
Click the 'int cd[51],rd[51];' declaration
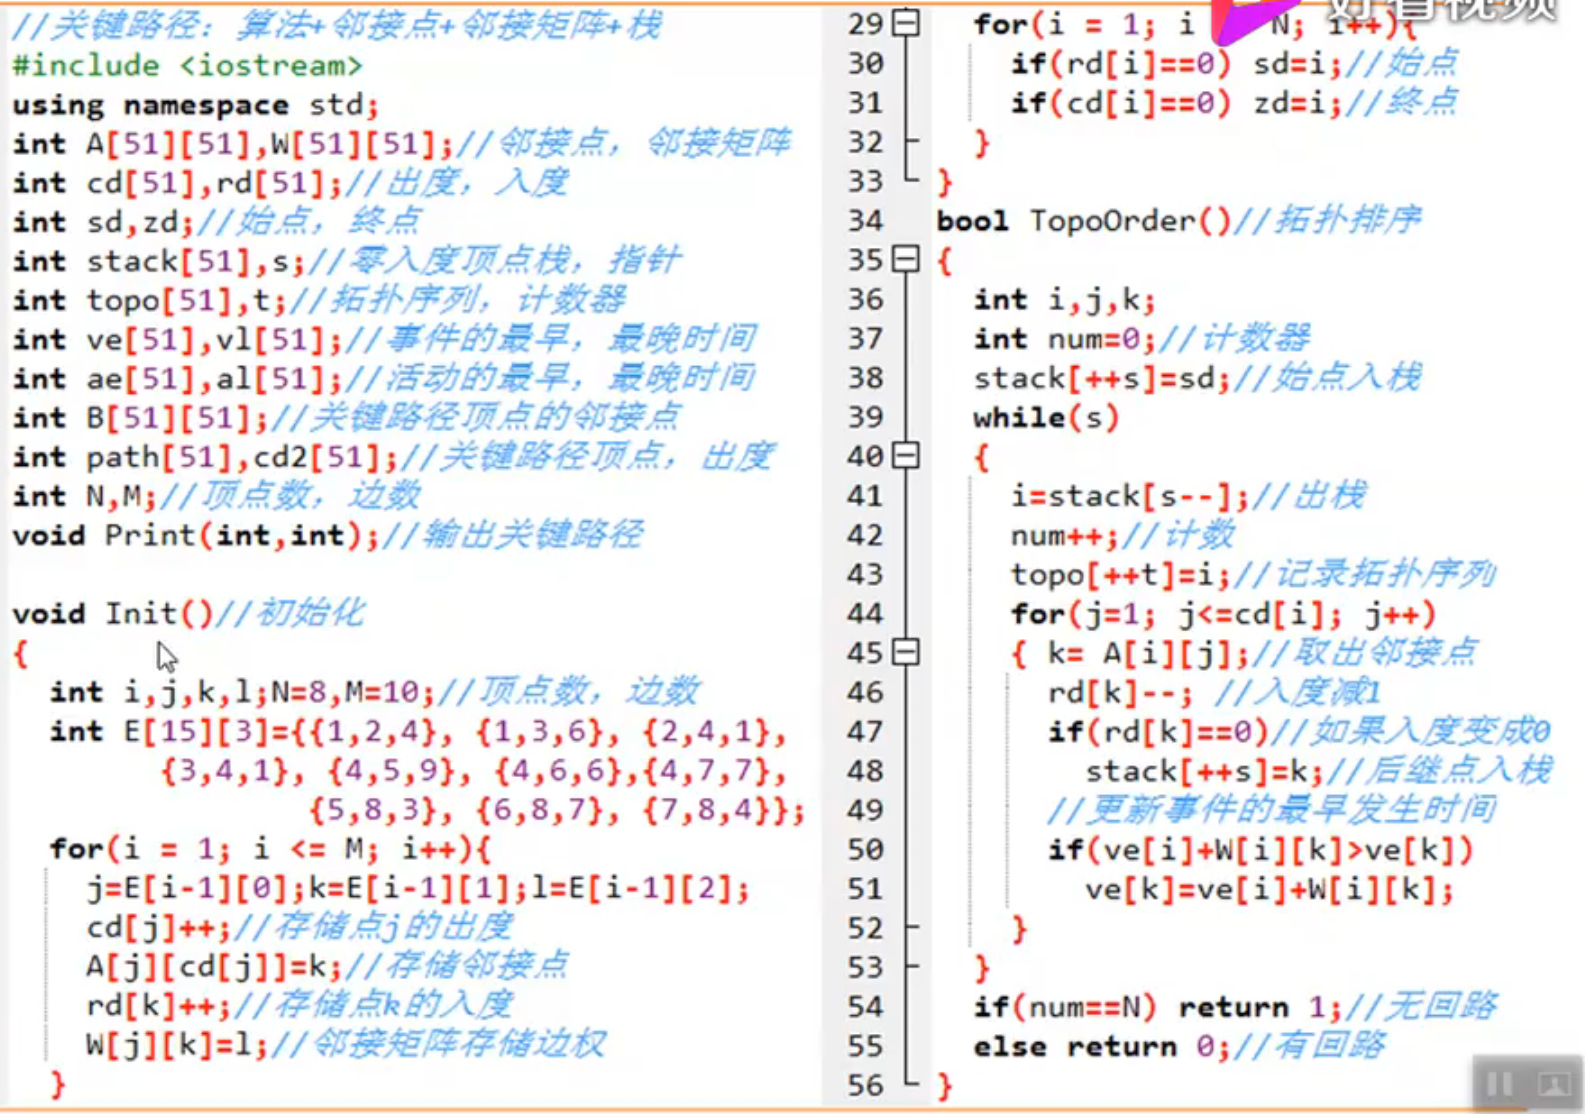coord(177,183)
